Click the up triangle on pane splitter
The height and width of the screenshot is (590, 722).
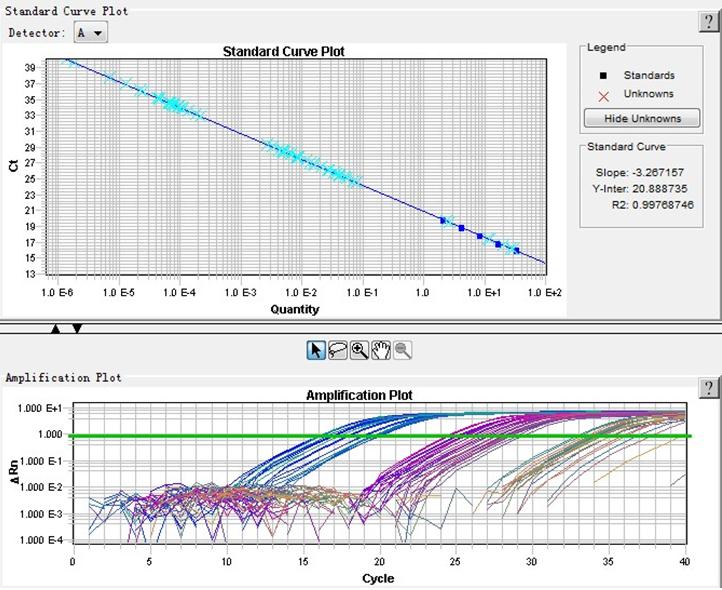click(56, 328)
